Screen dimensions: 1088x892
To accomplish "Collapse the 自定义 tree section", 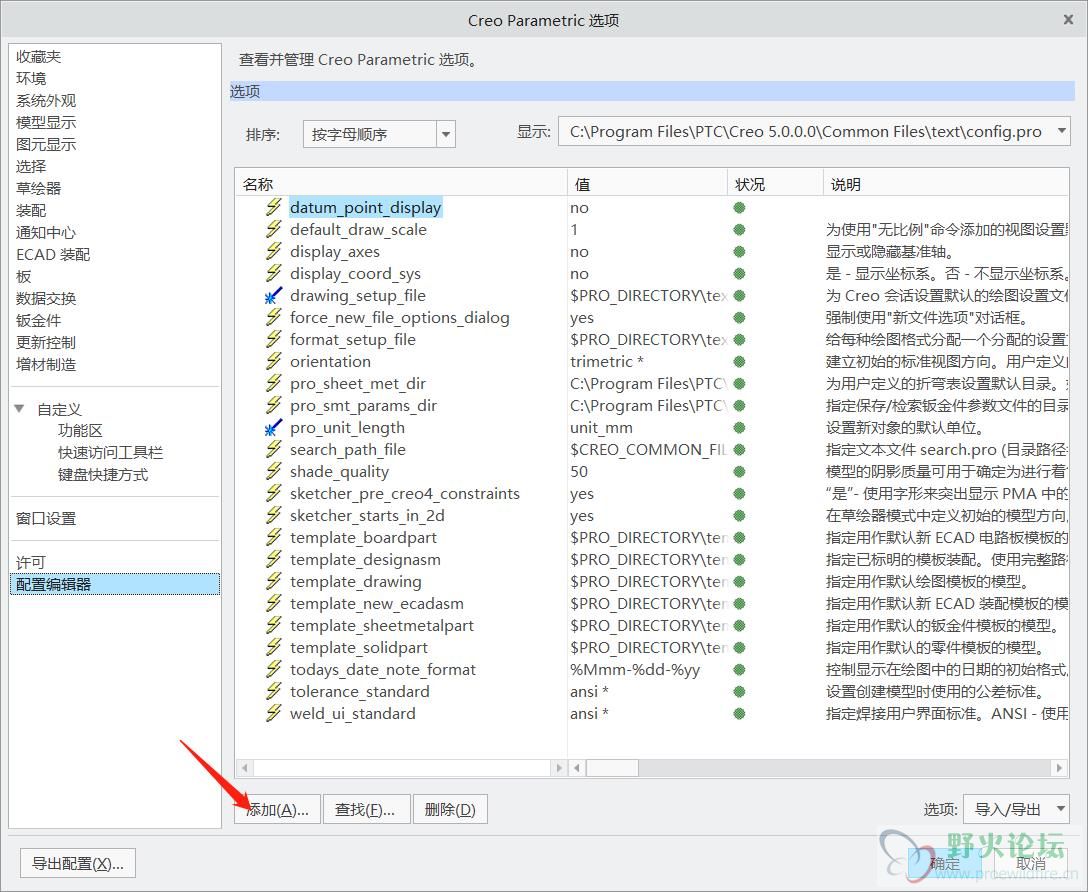I will pyautogui.click(x=19, y=409).
